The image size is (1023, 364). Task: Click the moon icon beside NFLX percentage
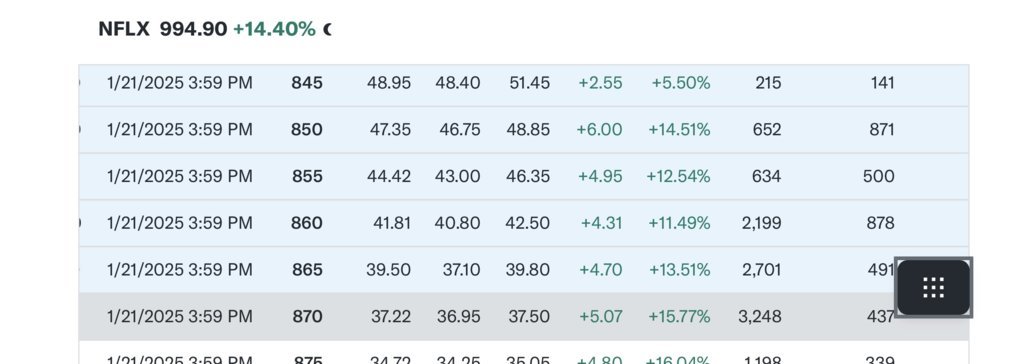point(327,29)
